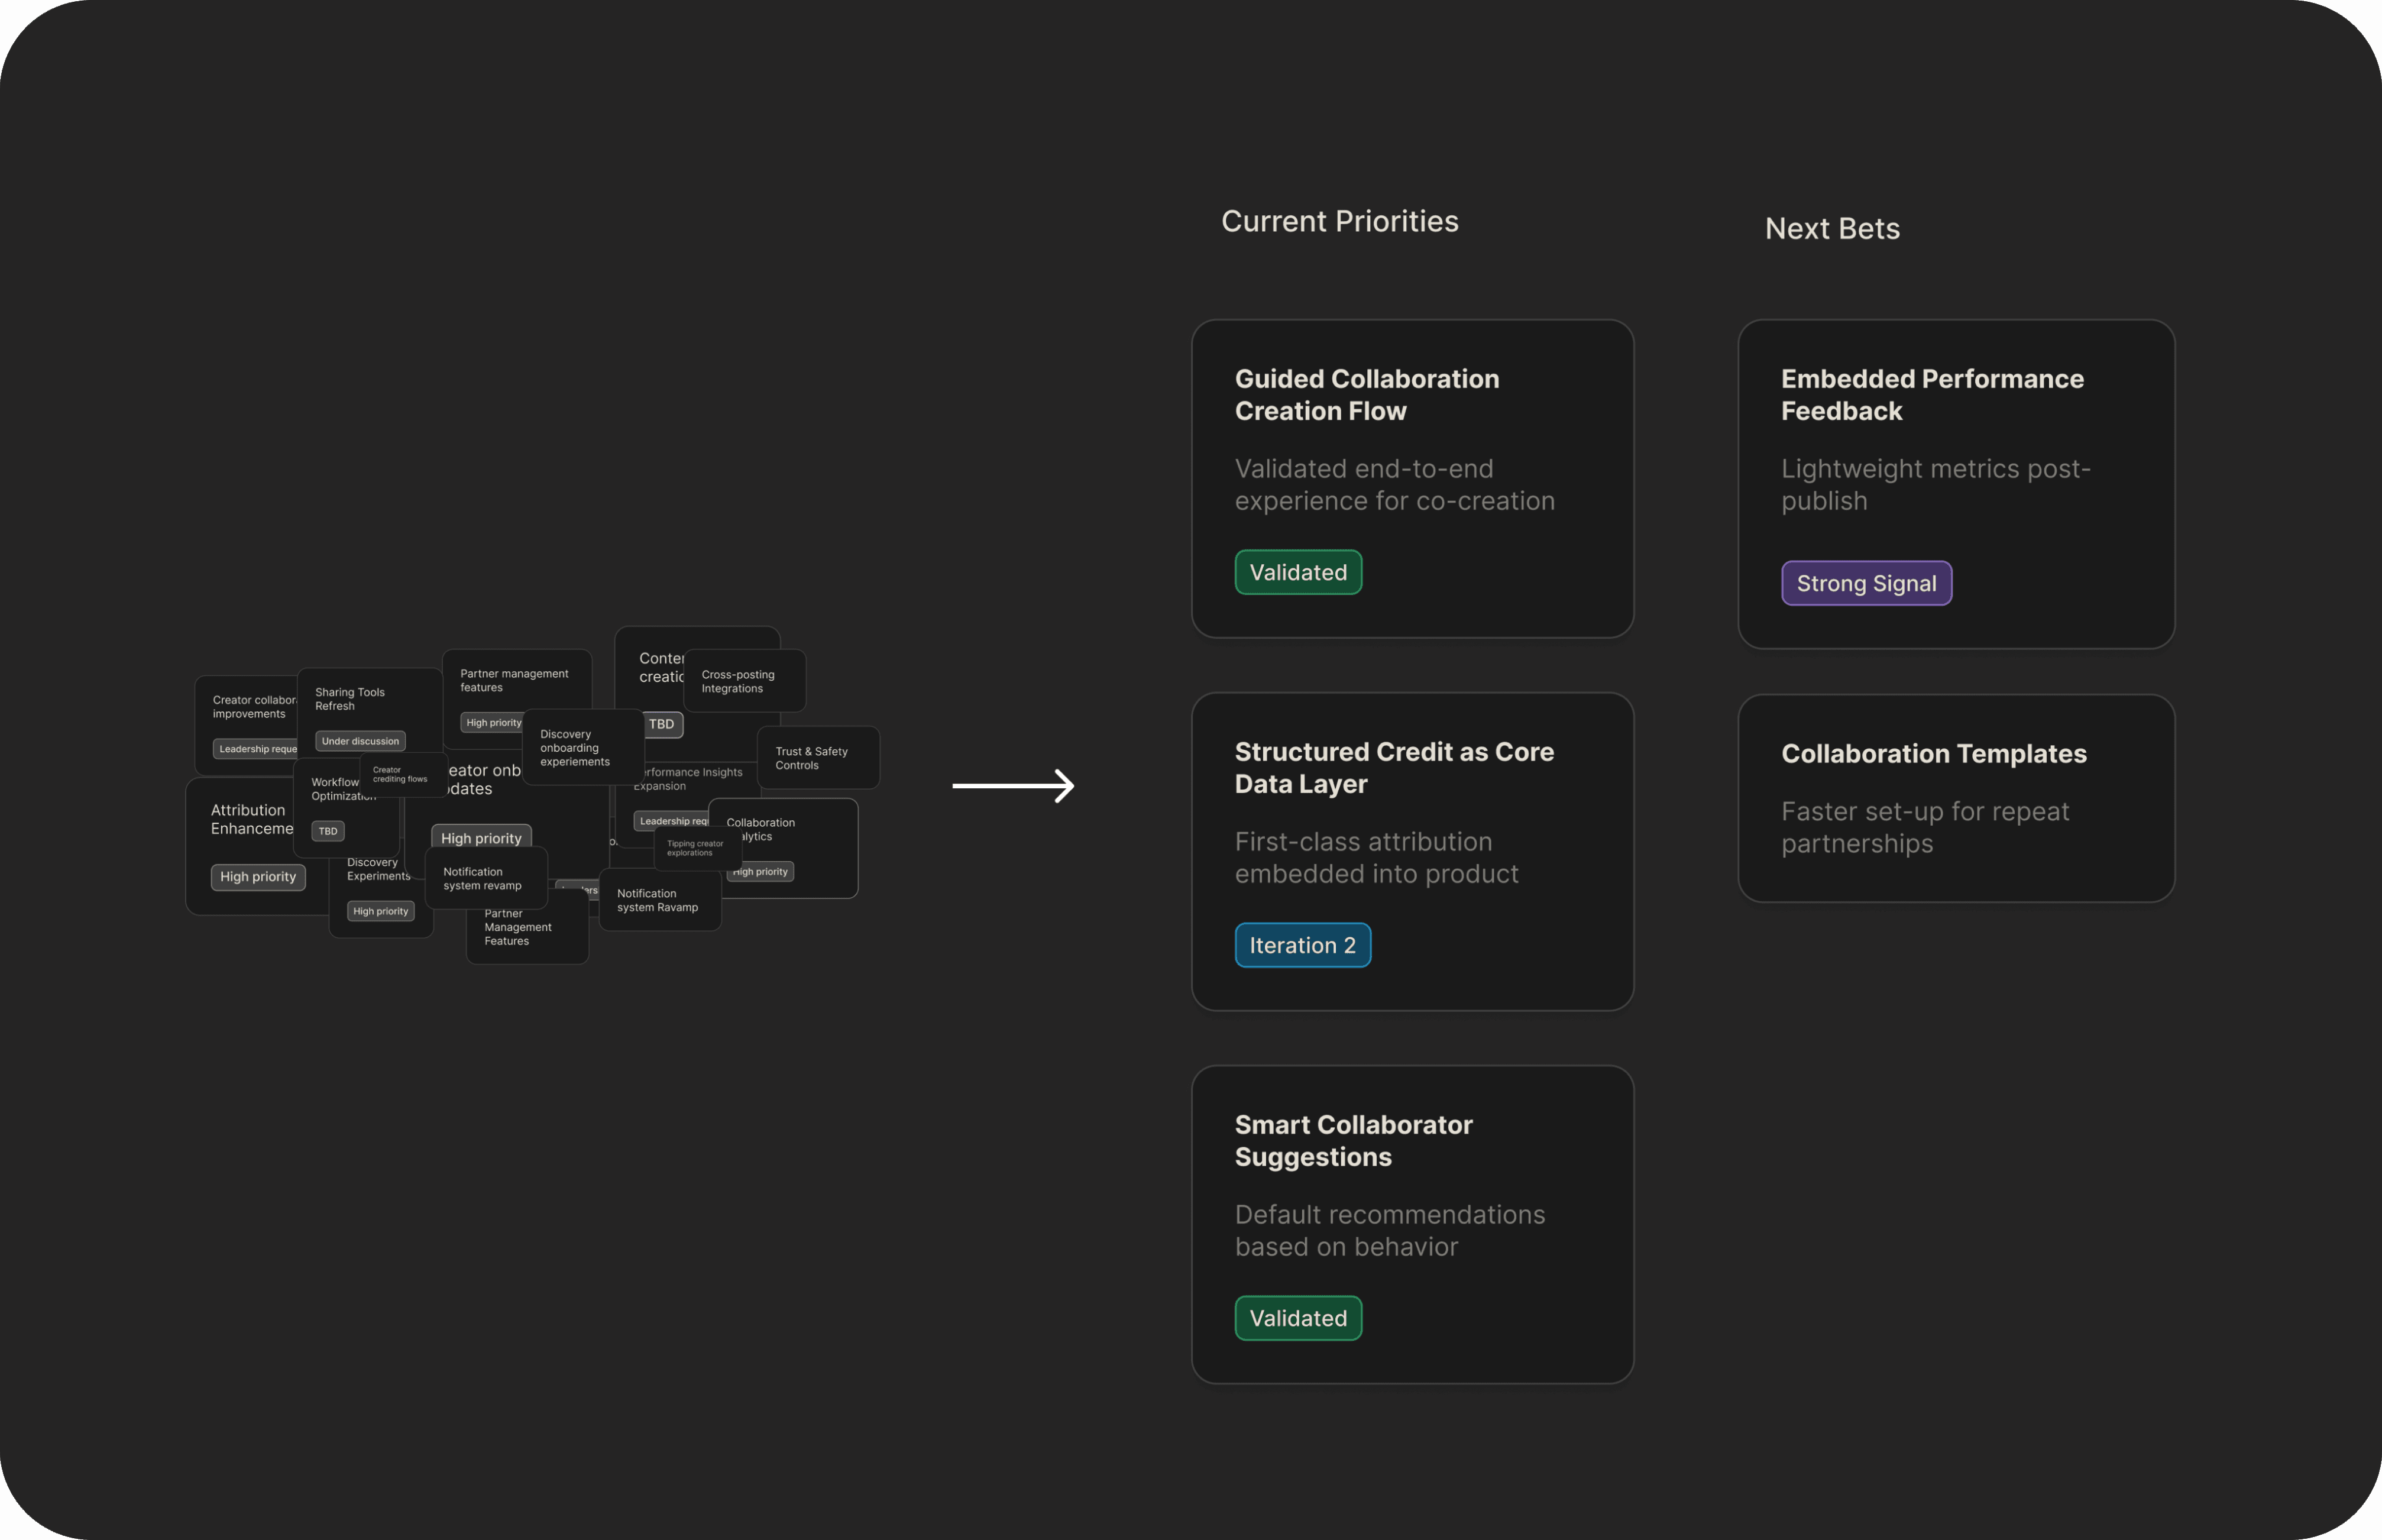Click Validated badge under Smart Collaborator Suggestions
This screenshot has width=2382, height=1540.
tap(1297, 1319)
